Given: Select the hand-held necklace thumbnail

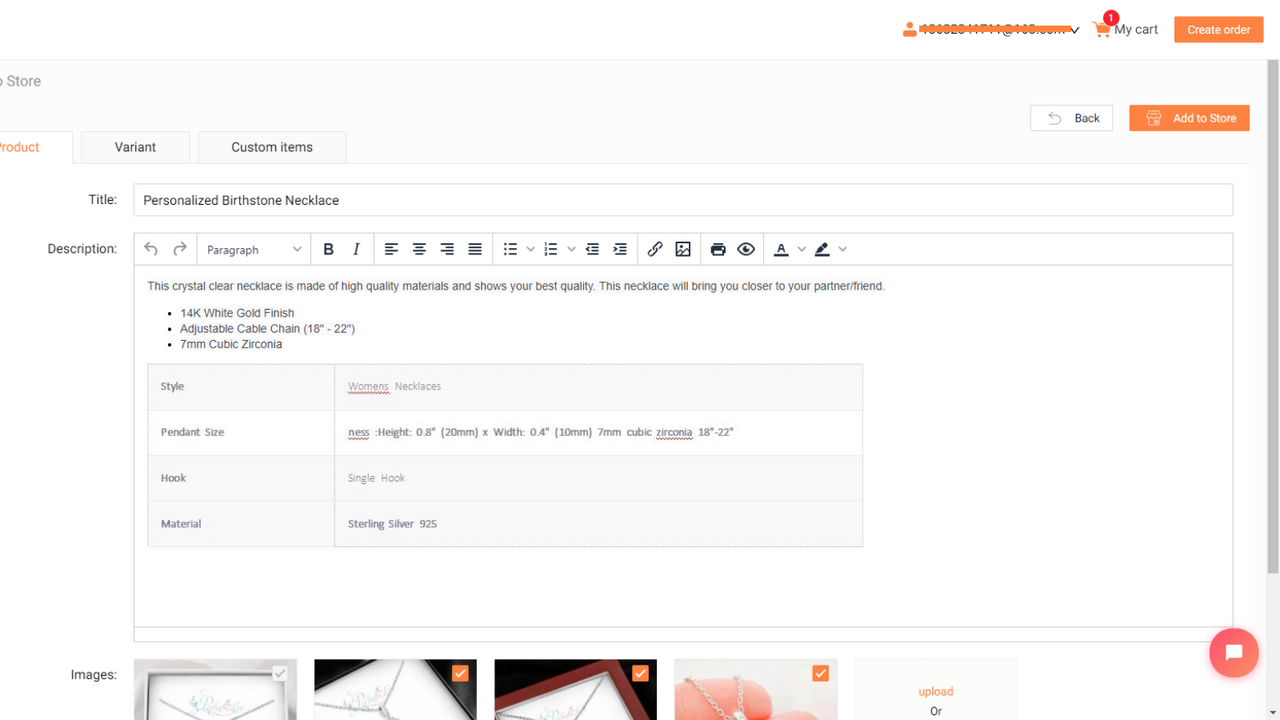Looking at the screenshot, I should [x=755, y=690].
